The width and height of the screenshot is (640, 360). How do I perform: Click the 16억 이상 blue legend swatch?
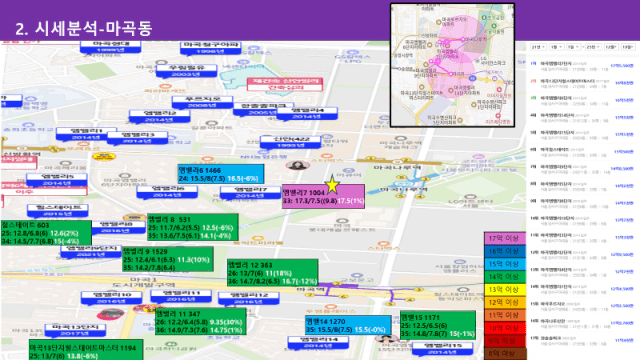pos(504,251)
